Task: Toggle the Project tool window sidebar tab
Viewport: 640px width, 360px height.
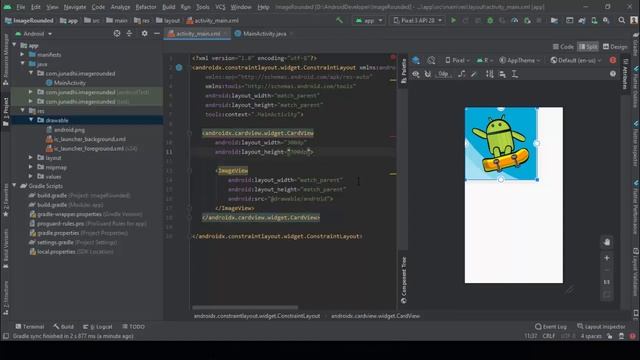Action: (x=6, y=112)
